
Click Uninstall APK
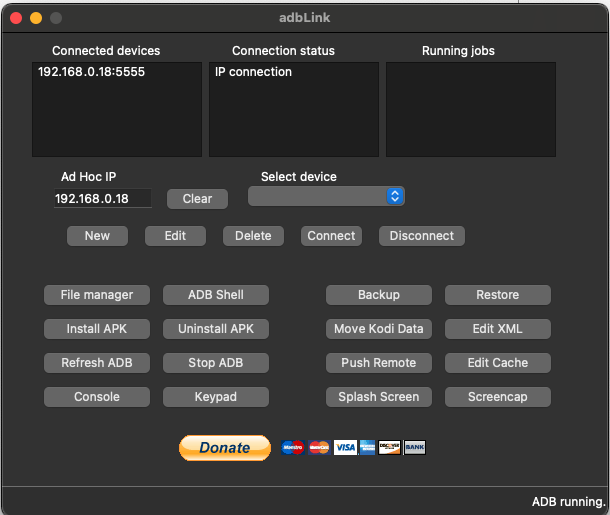pyautogui.click(x=216, y=329)
